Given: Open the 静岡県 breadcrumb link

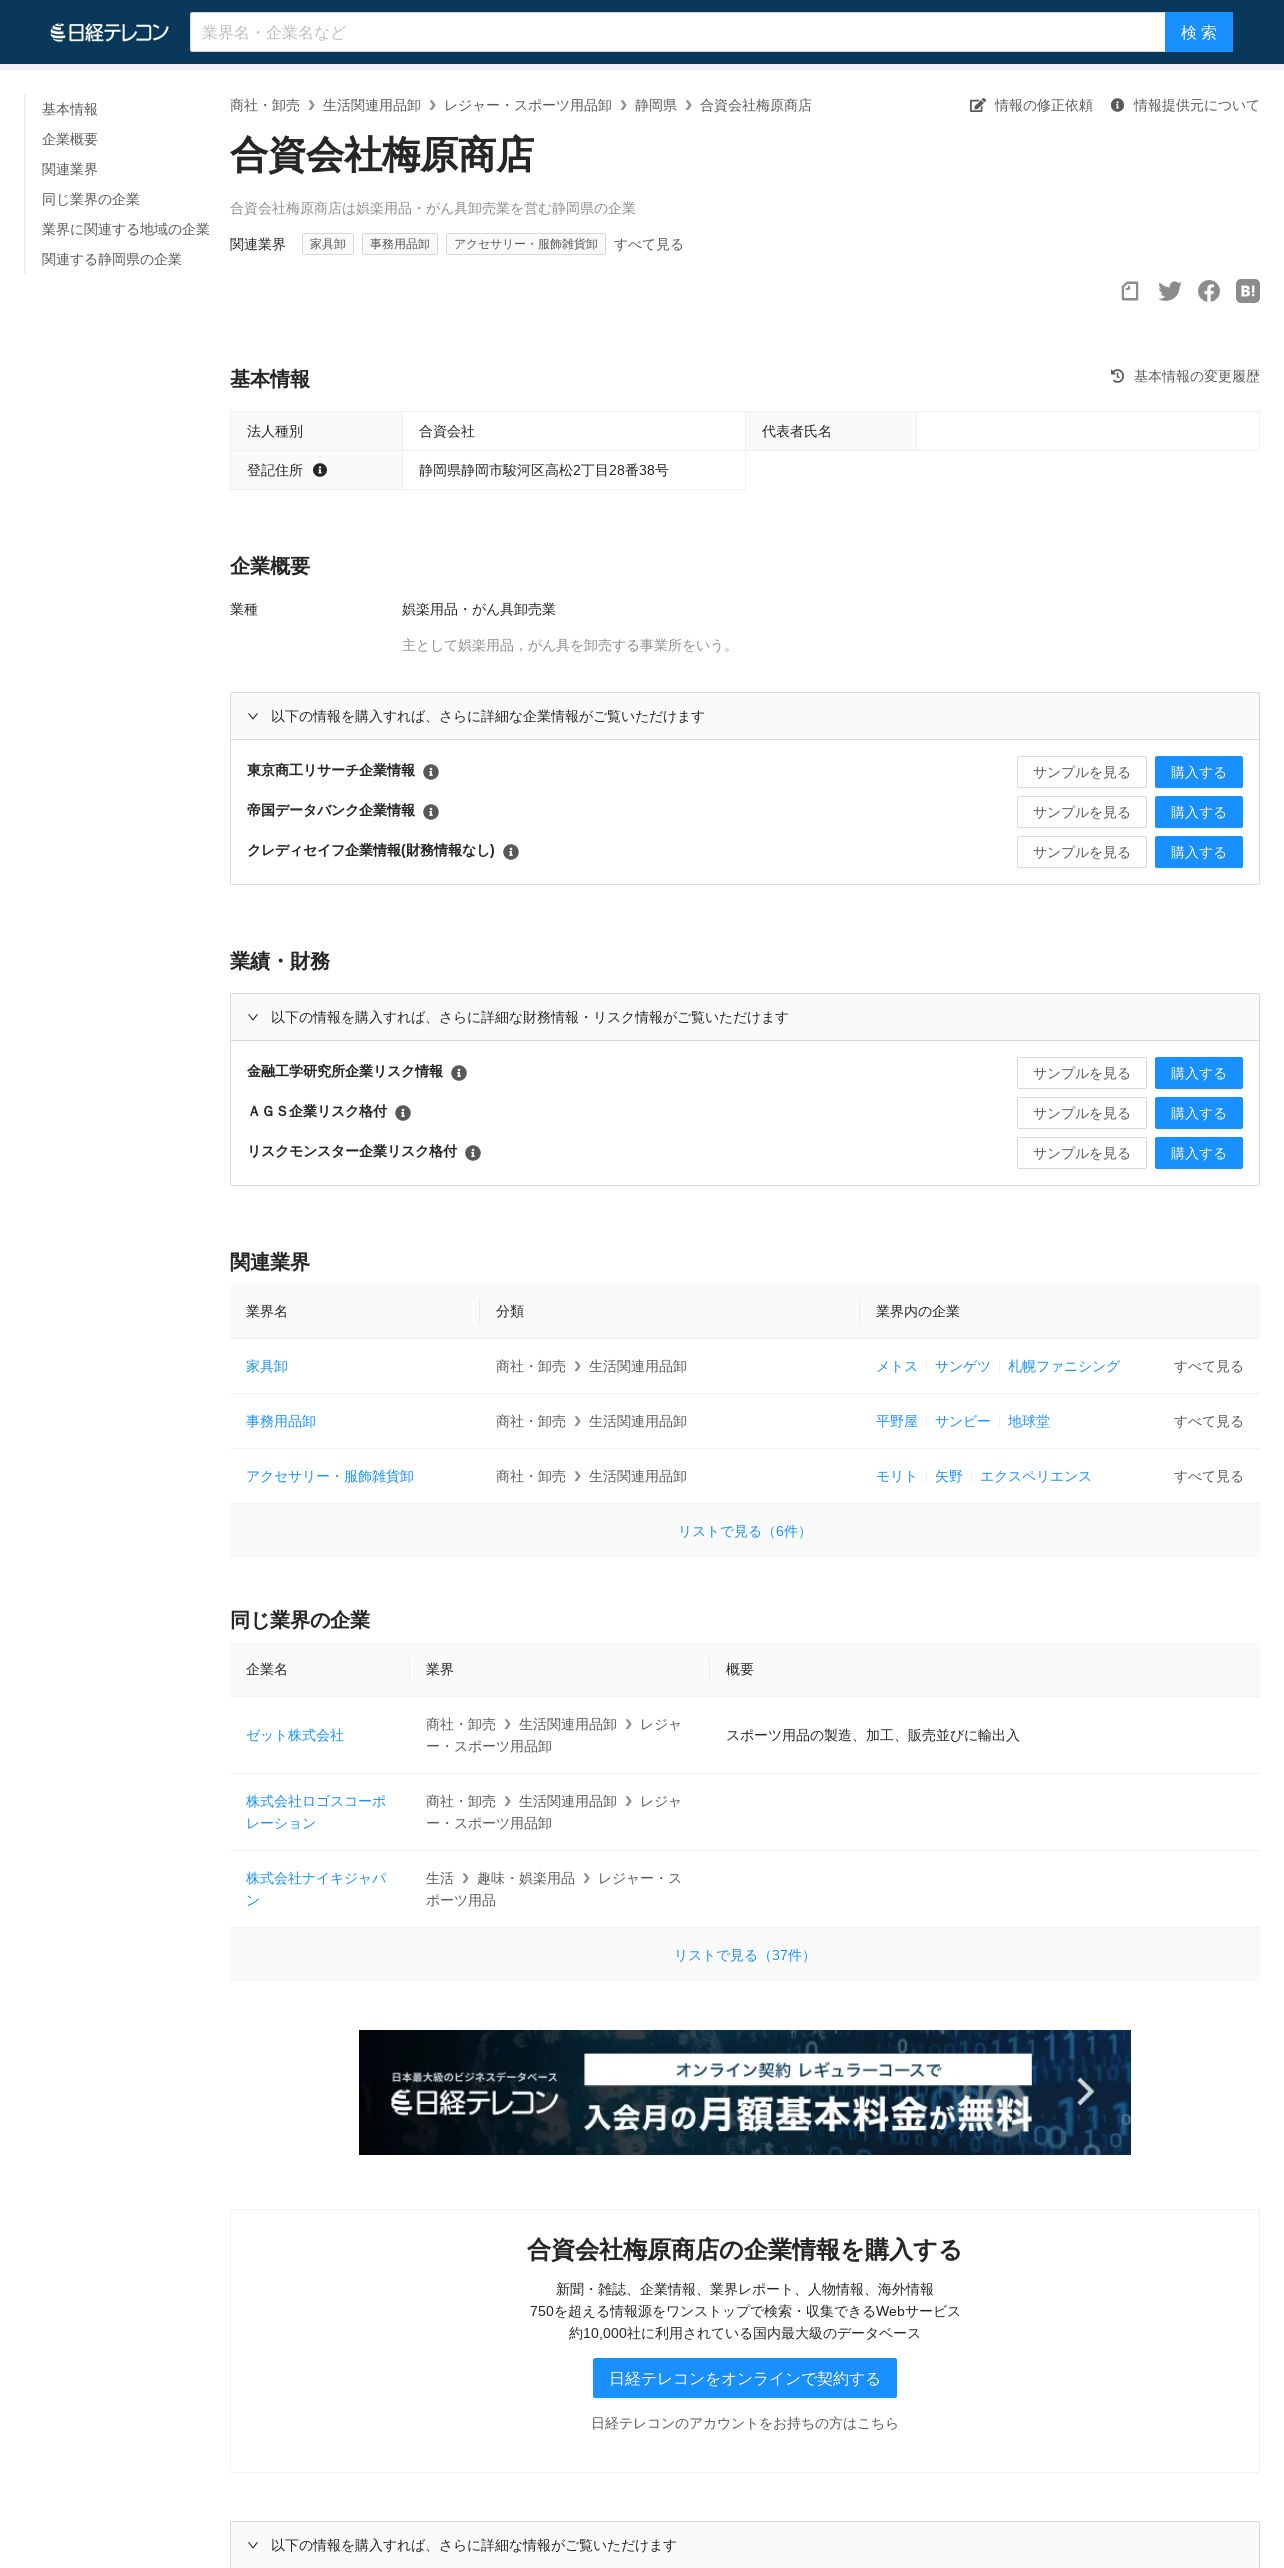Looking at the screenshot, I should (656, 105).
